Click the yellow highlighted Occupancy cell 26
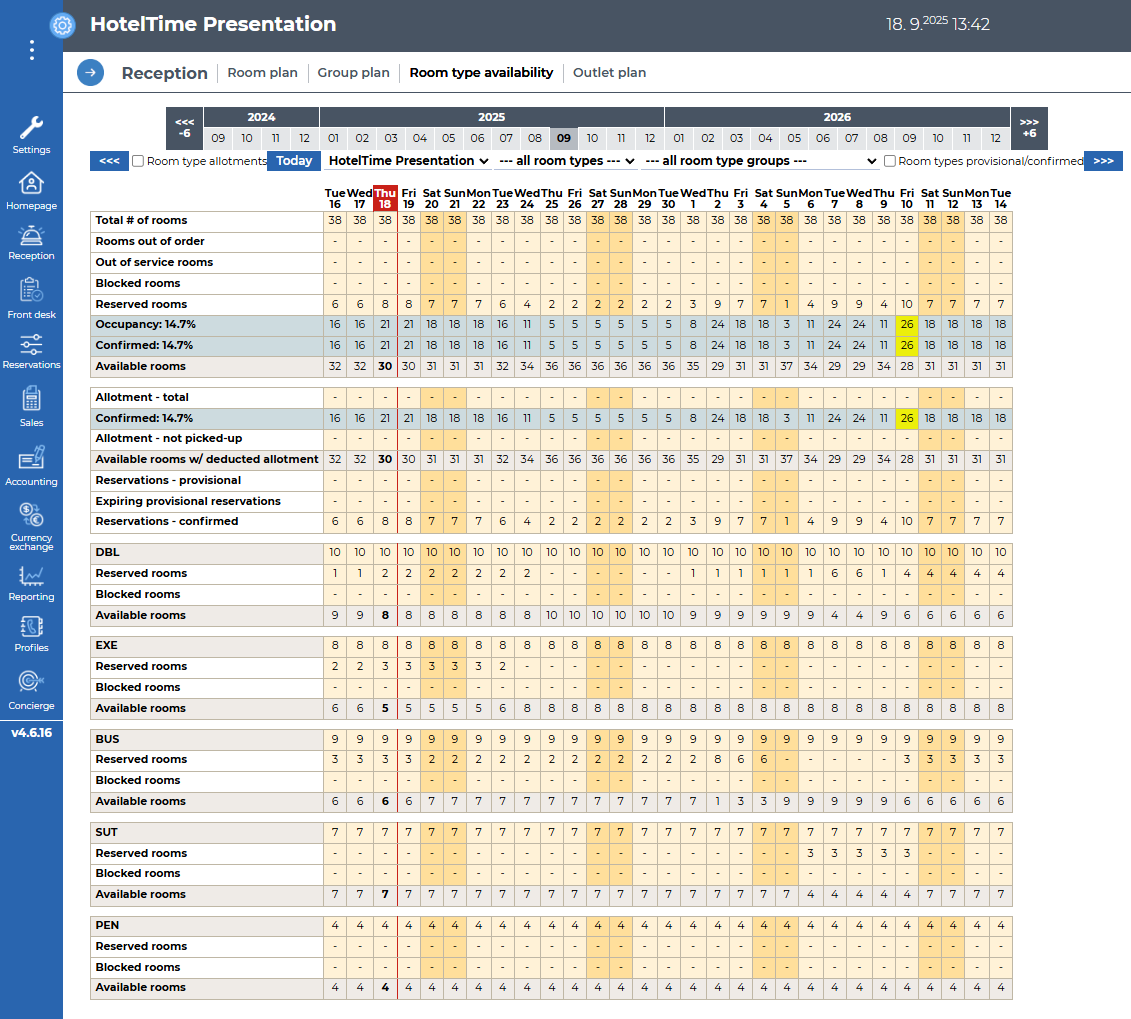Screen dimensions: 1131x1019 click(x=907, y=325)
